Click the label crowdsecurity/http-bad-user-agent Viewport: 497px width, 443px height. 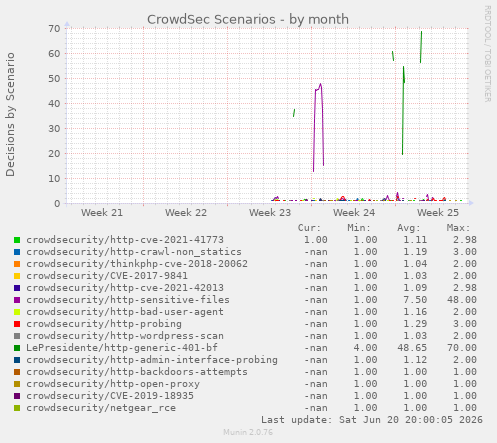pos(125,312)
